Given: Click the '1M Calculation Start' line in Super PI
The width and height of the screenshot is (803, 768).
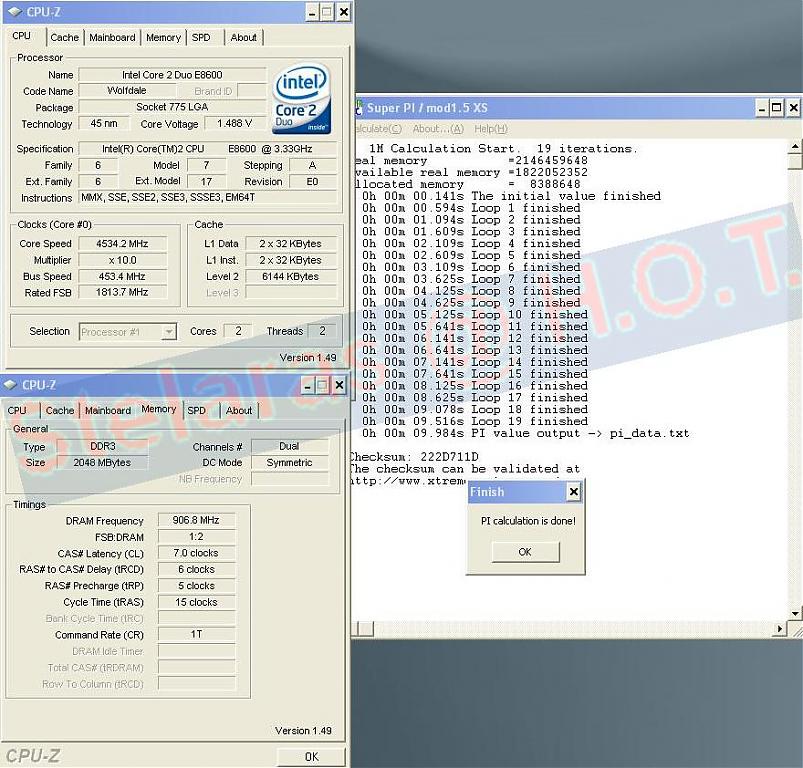Looking at the screenshot, I should coord(502,148).
